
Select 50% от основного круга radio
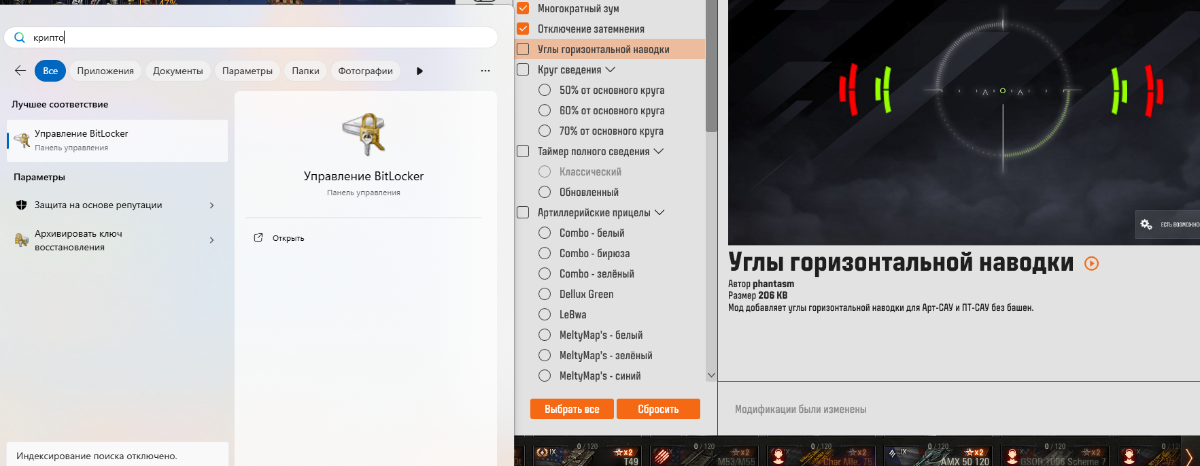pyautogui.click(x=545, y=90)
